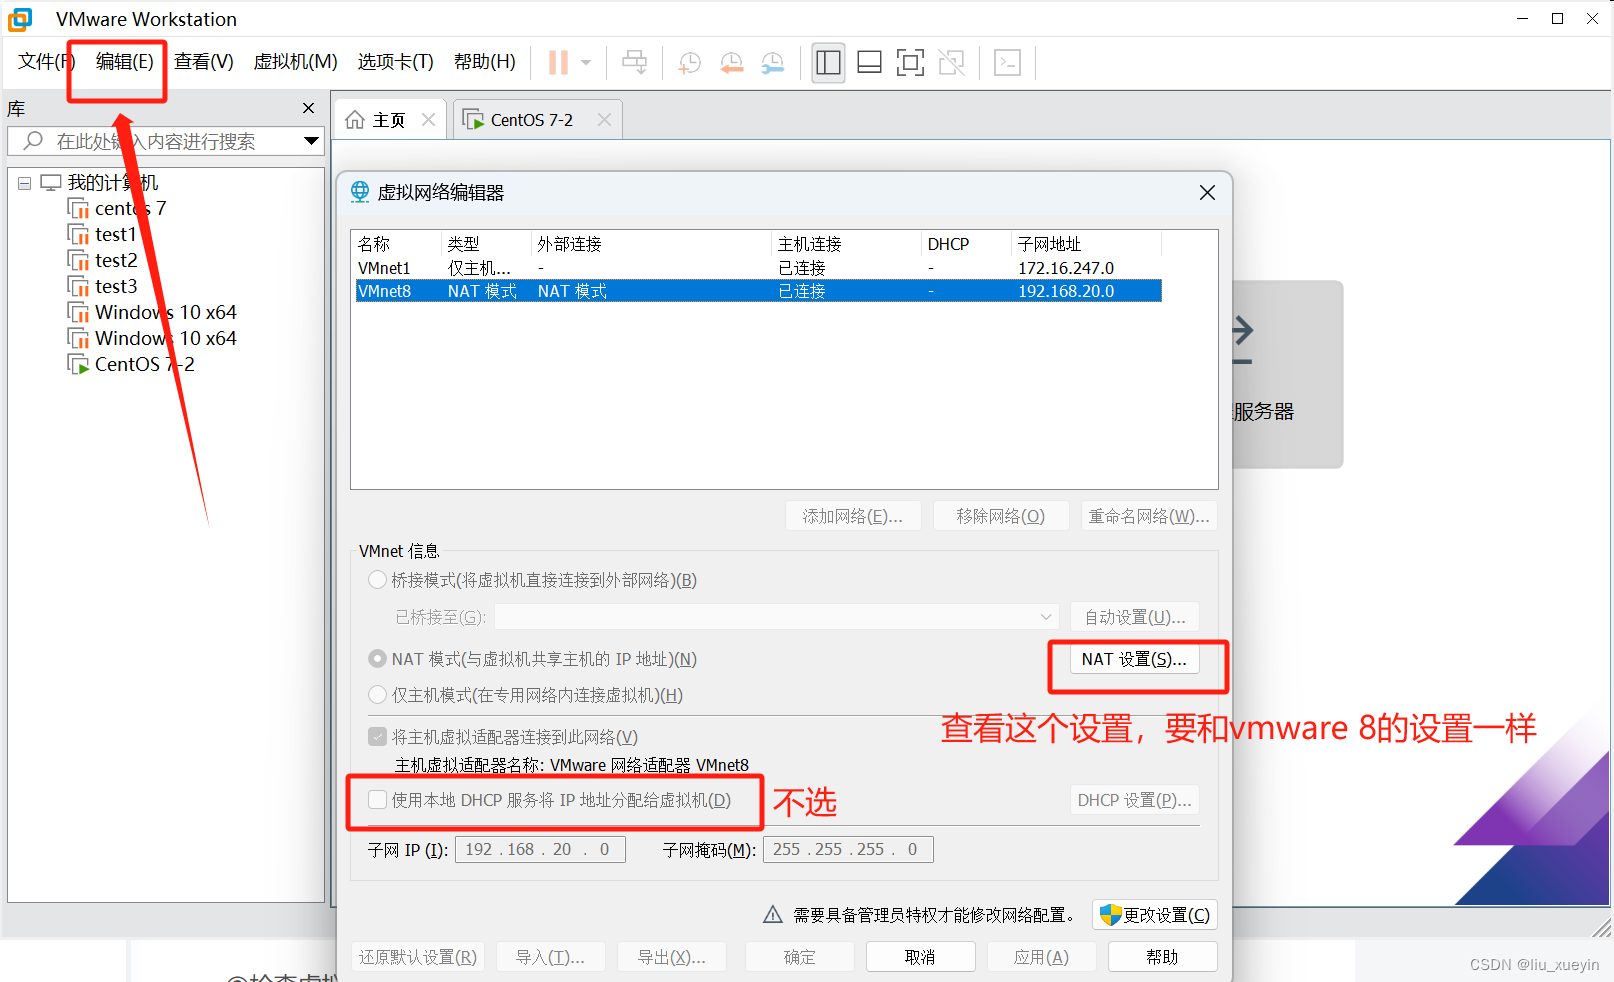The height and width of the screenshot is (982, 1614).
Task: Toggle the library sidebar view icon
Action: 828,63
